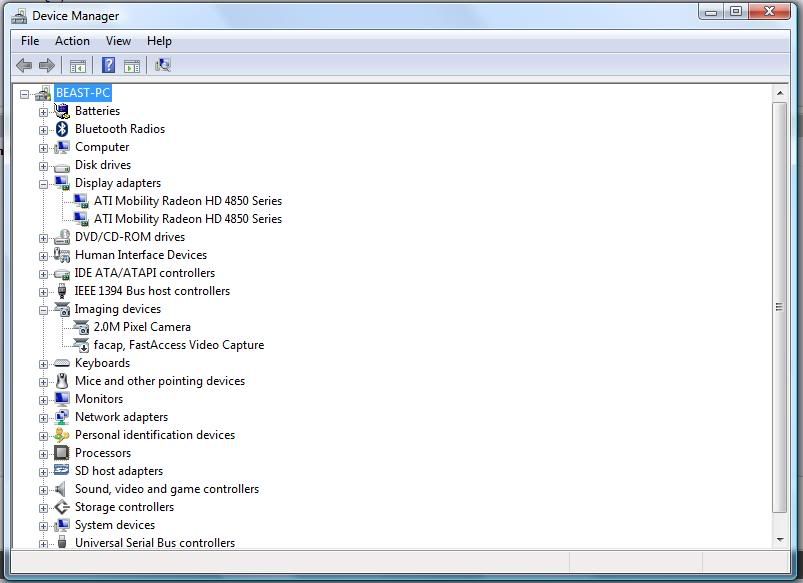Screen dimensions: 803x583
Task: Select the IDE ATA/ATAPI controllers label
Action: click(x=144, y=273)
